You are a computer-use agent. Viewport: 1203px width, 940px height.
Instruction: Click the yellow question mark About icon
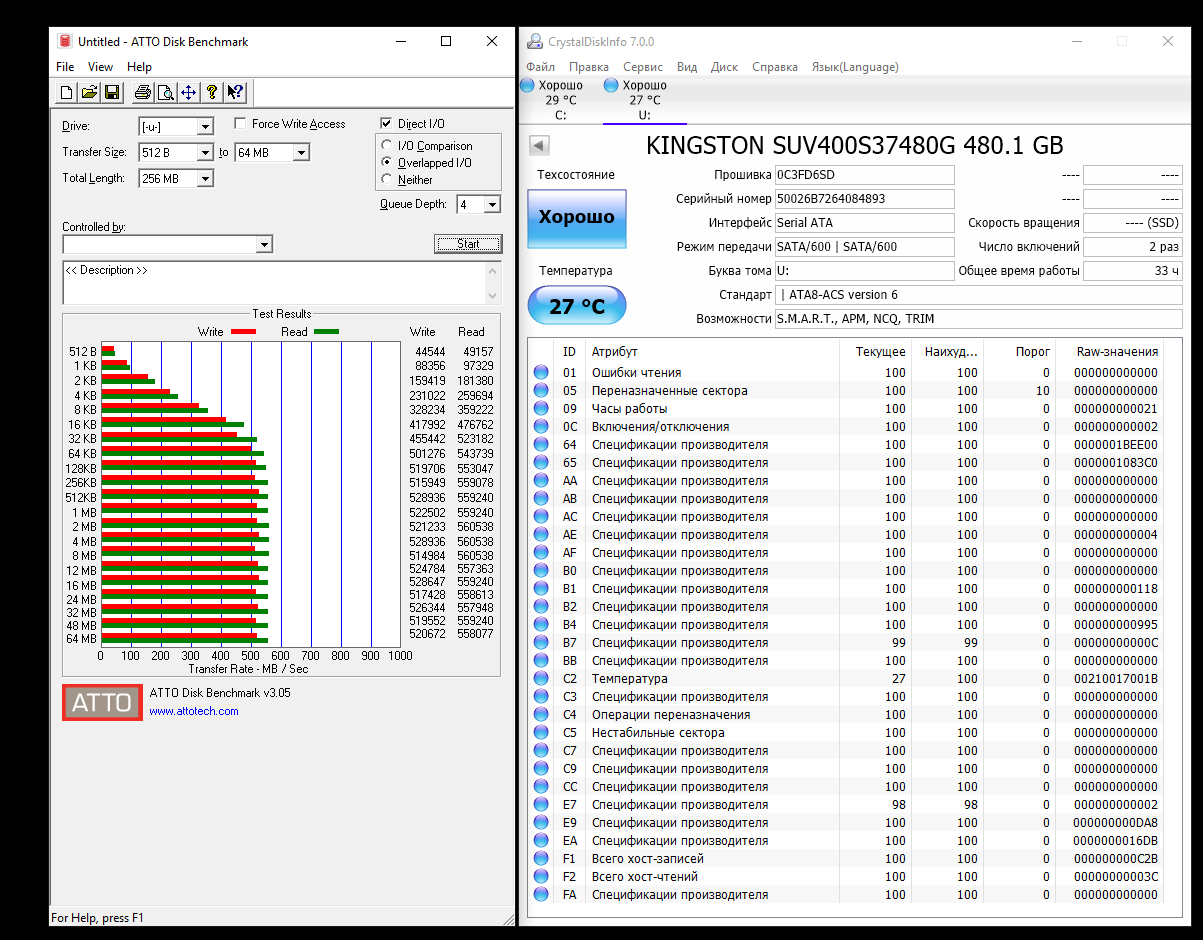[x=211, y=93]
